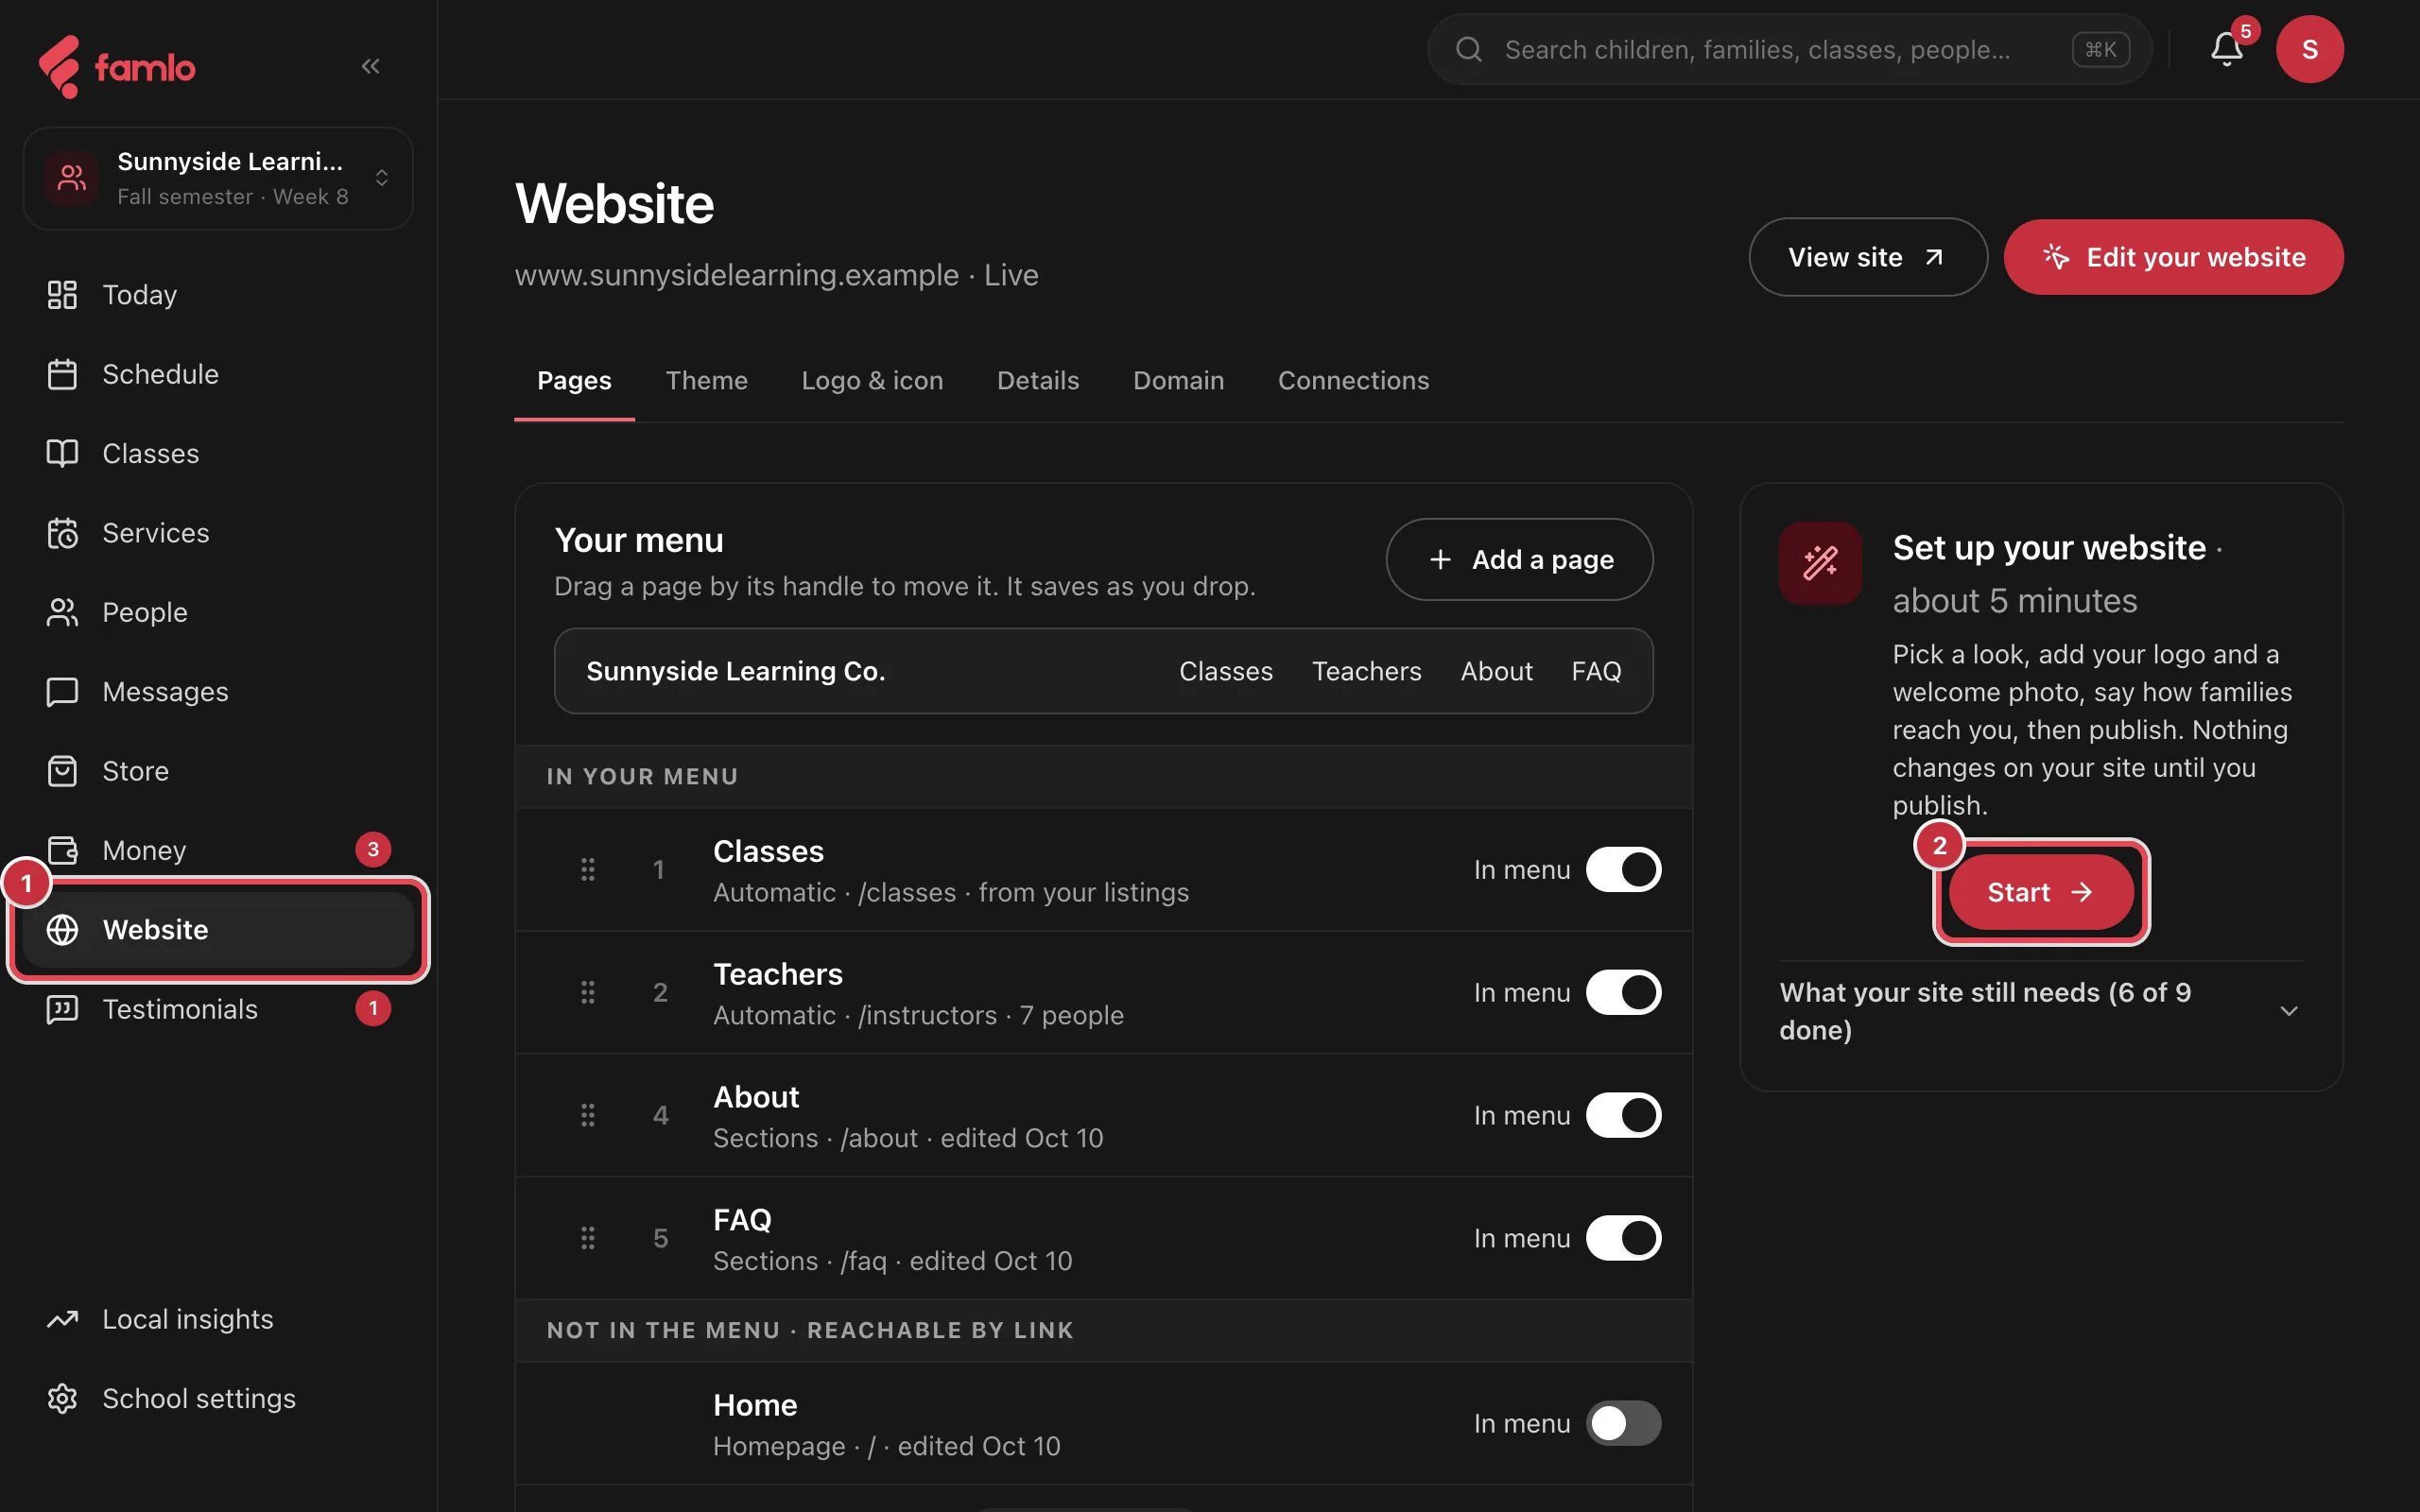Image resolution: width=2420 pixels, height=1512 pixels.
Task: Click View site button
Action: tap(1867, 257)
